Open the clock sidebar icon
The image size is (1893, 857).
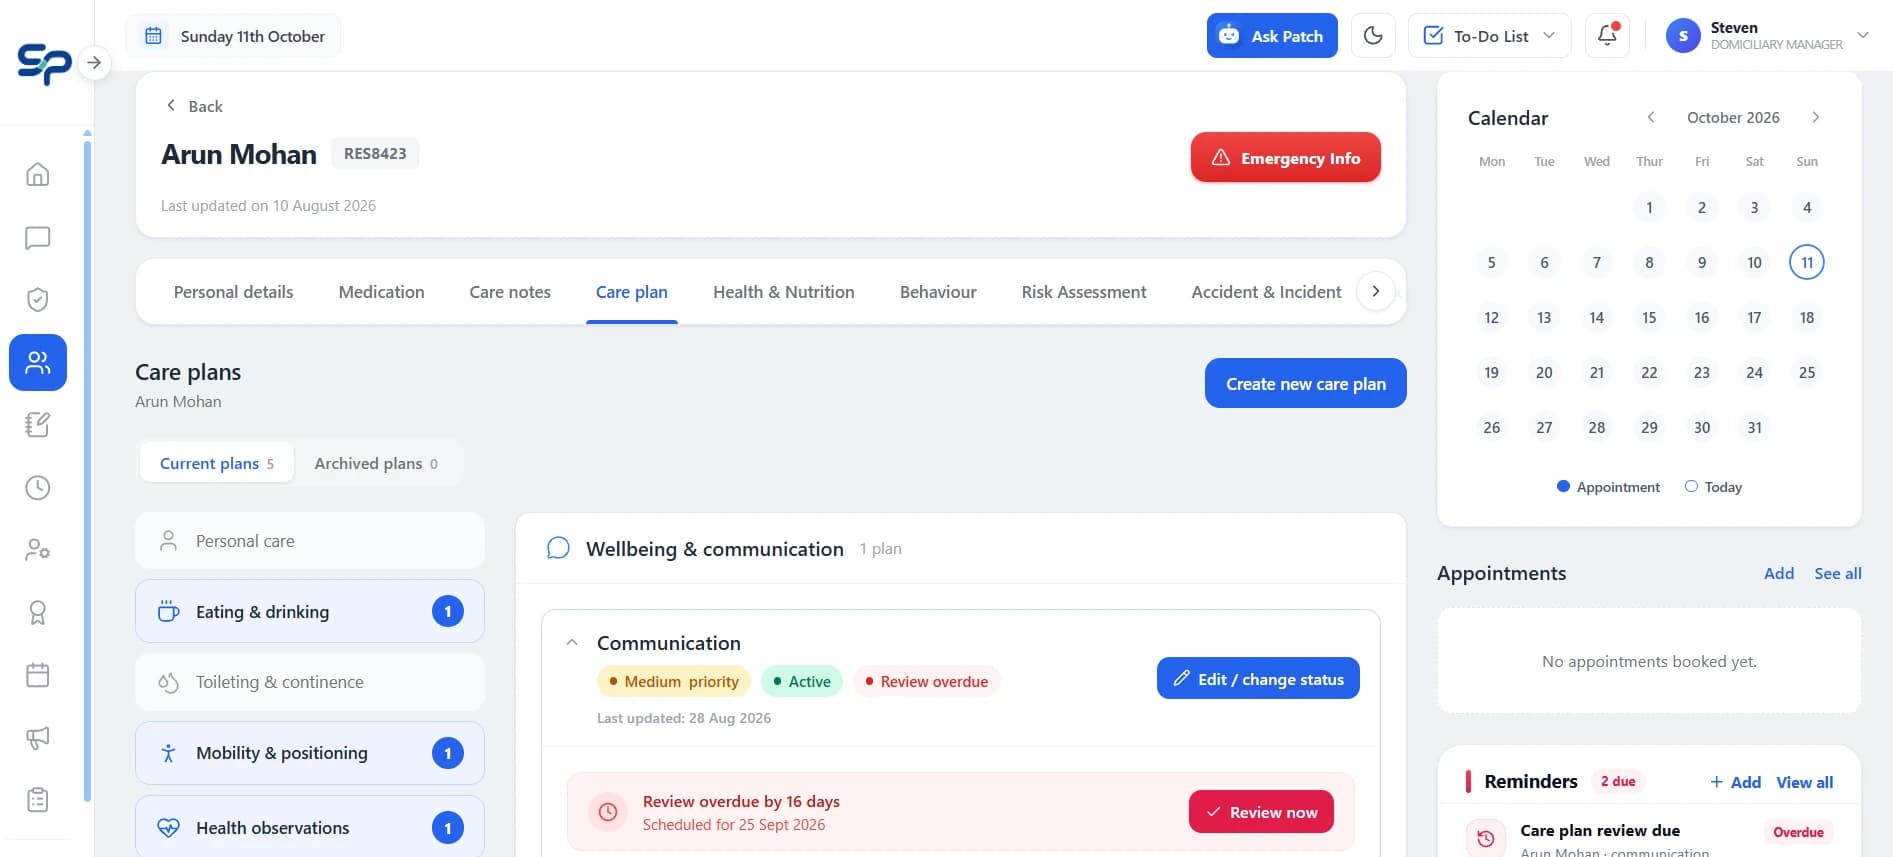coord(37,488)
